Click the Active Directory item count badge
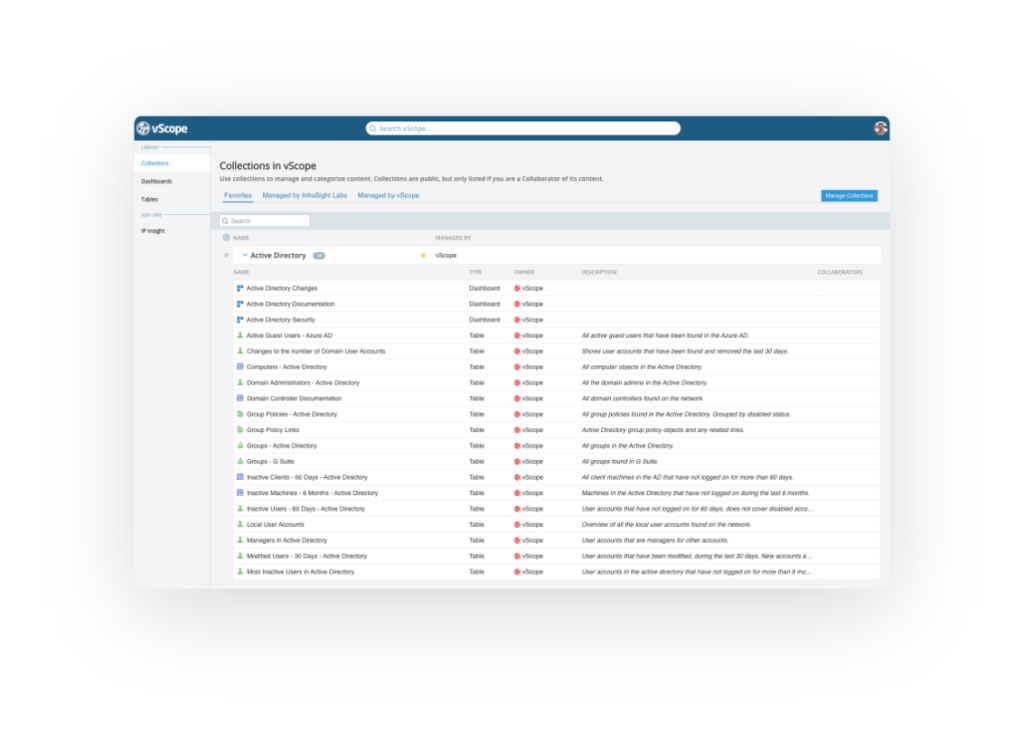The width and height of the screenshot is (1024, 741). tap(319, 255)
